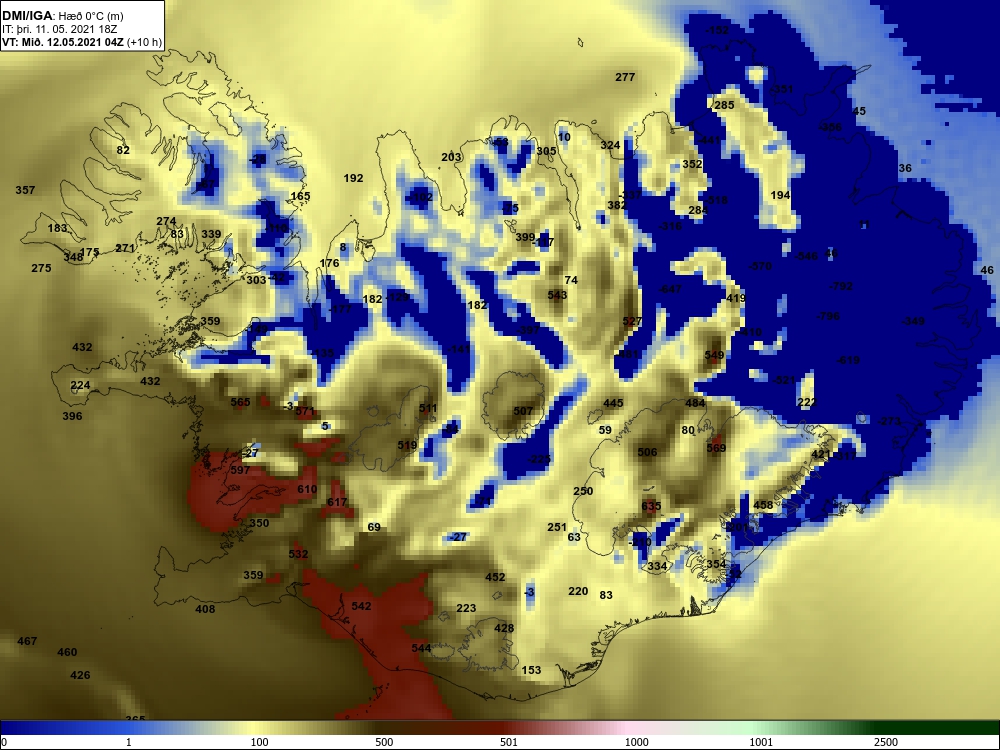
Task: Click the map value '153' on the south coast
Action: click(531, 670)
